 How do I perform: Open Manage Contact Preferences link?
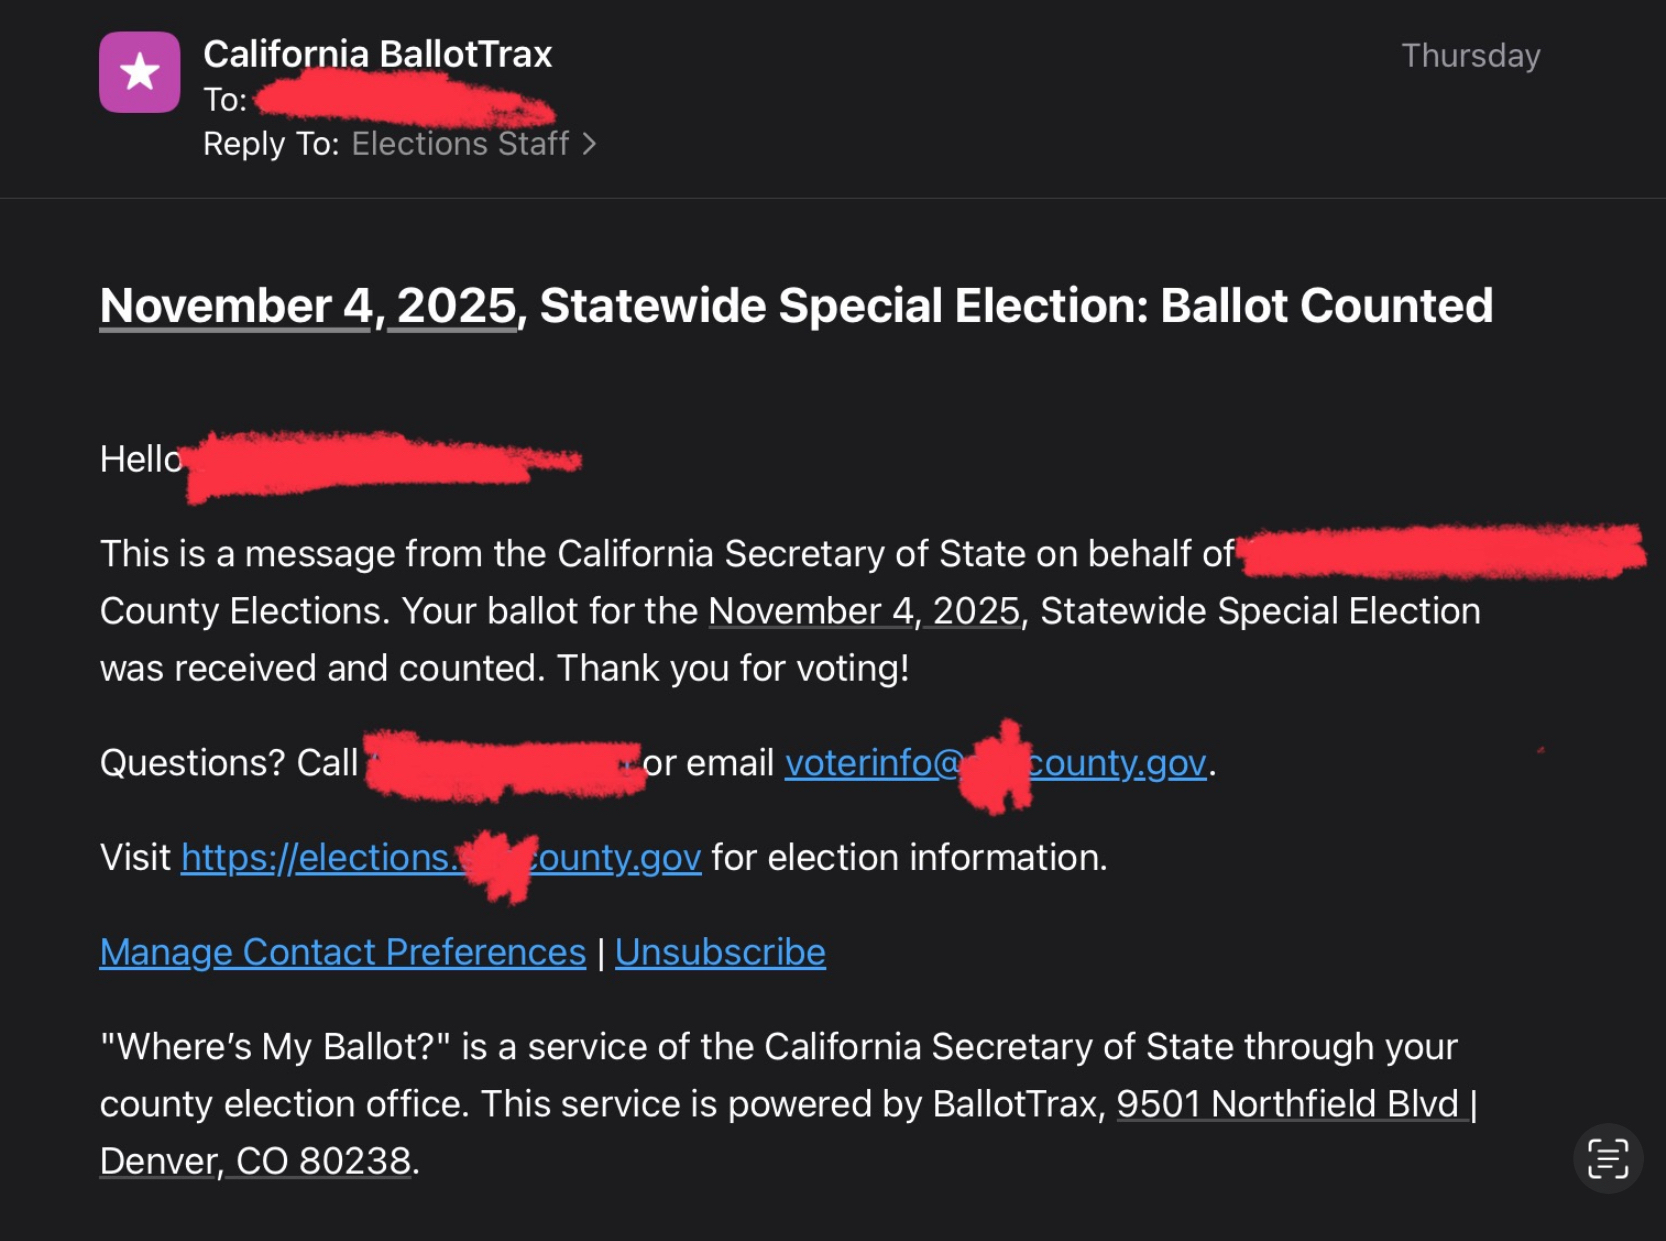click(343, 952)
